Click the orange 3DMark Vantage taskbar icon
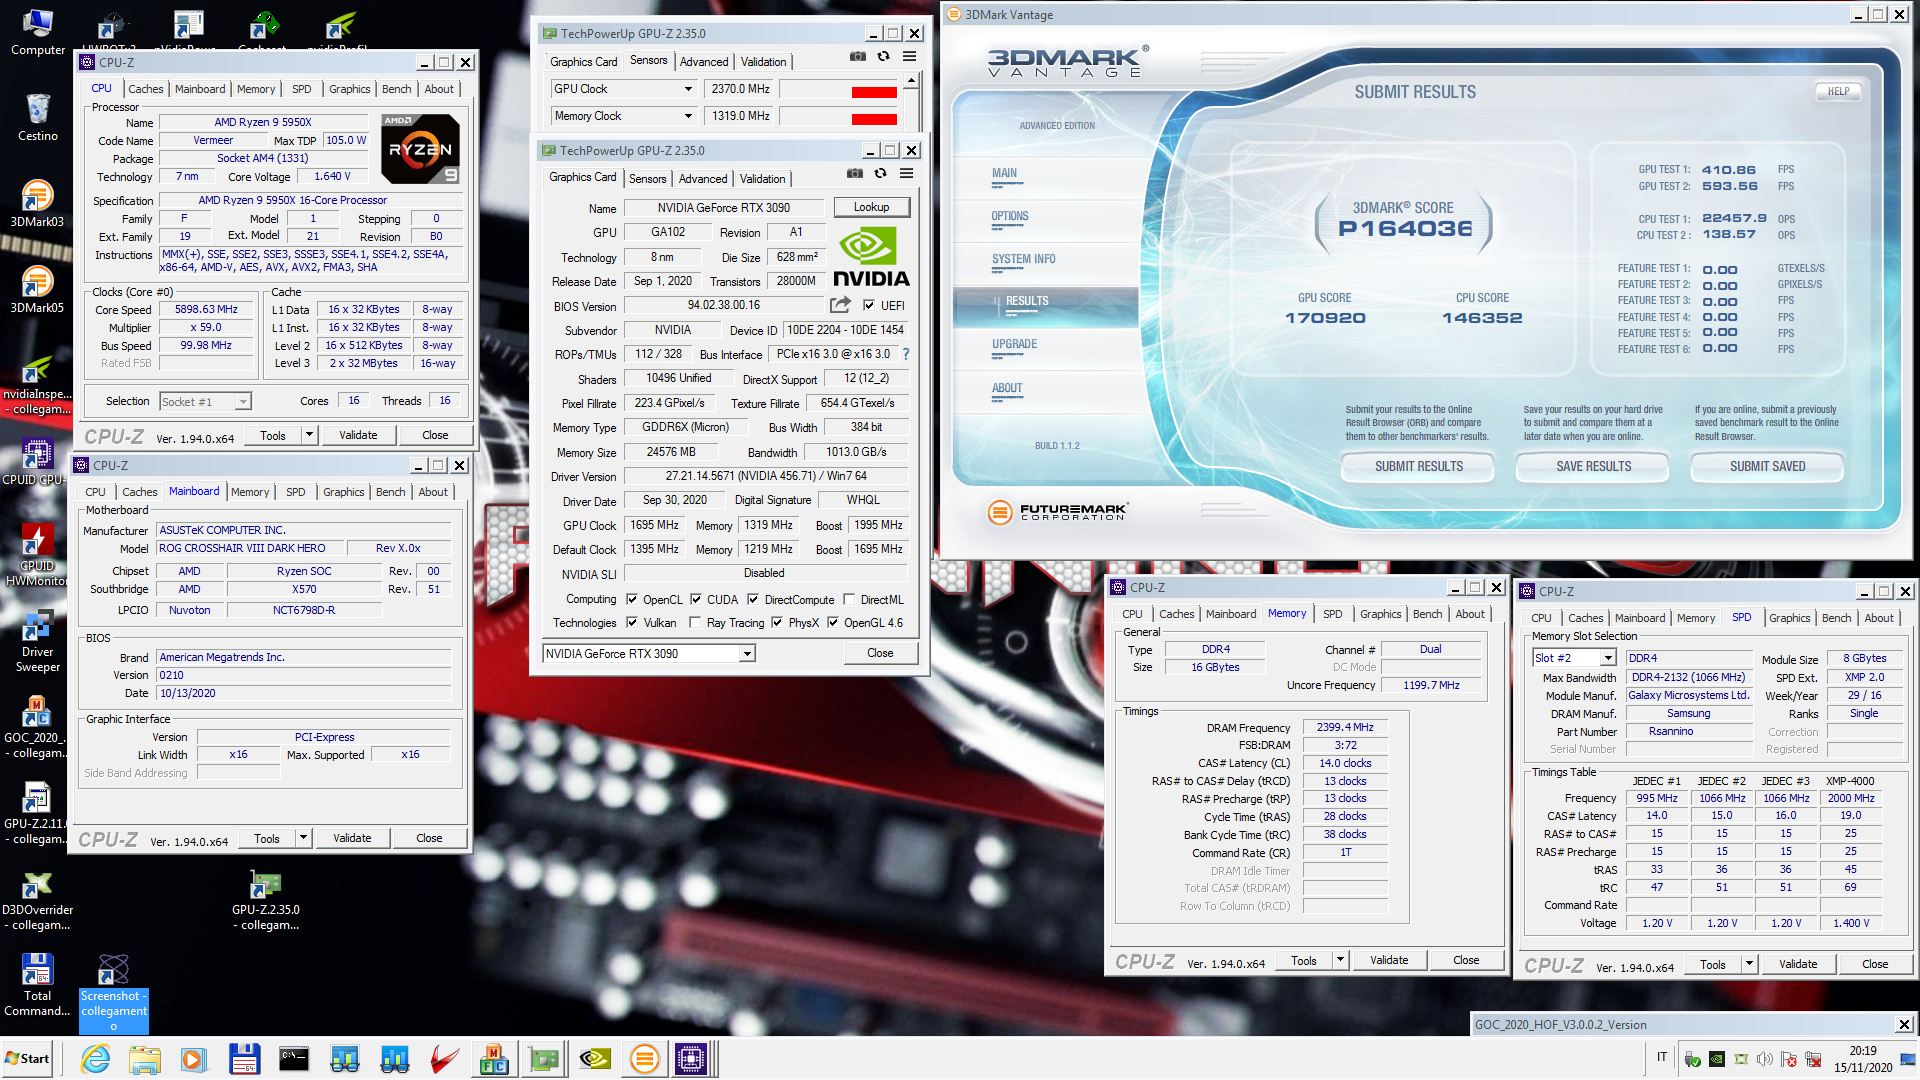 [x=645, y=1058]
